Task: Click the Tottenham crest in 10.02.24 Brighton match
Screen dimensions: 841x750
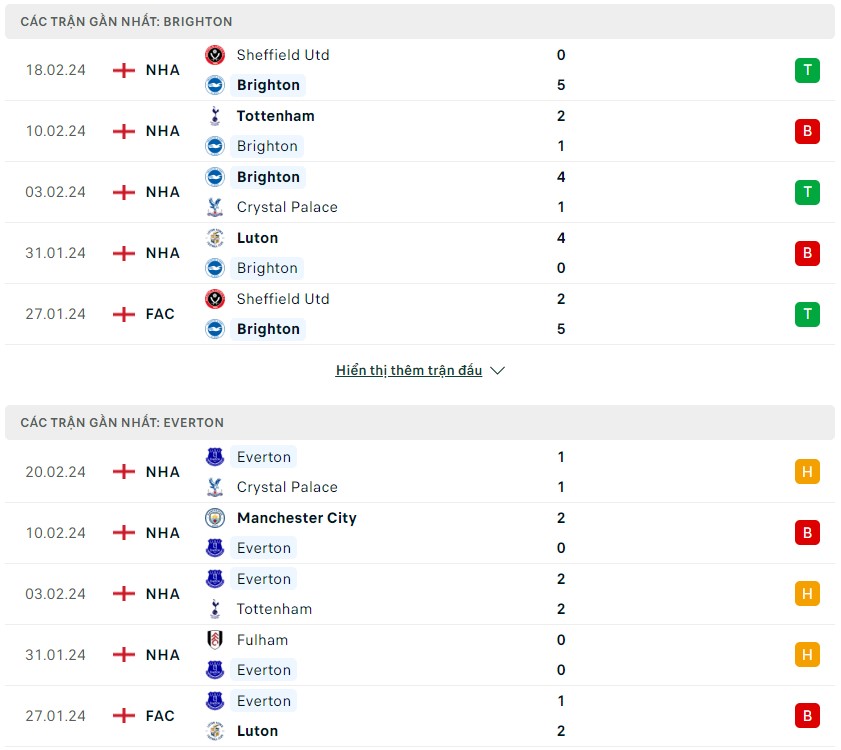Action: point(215,116)
